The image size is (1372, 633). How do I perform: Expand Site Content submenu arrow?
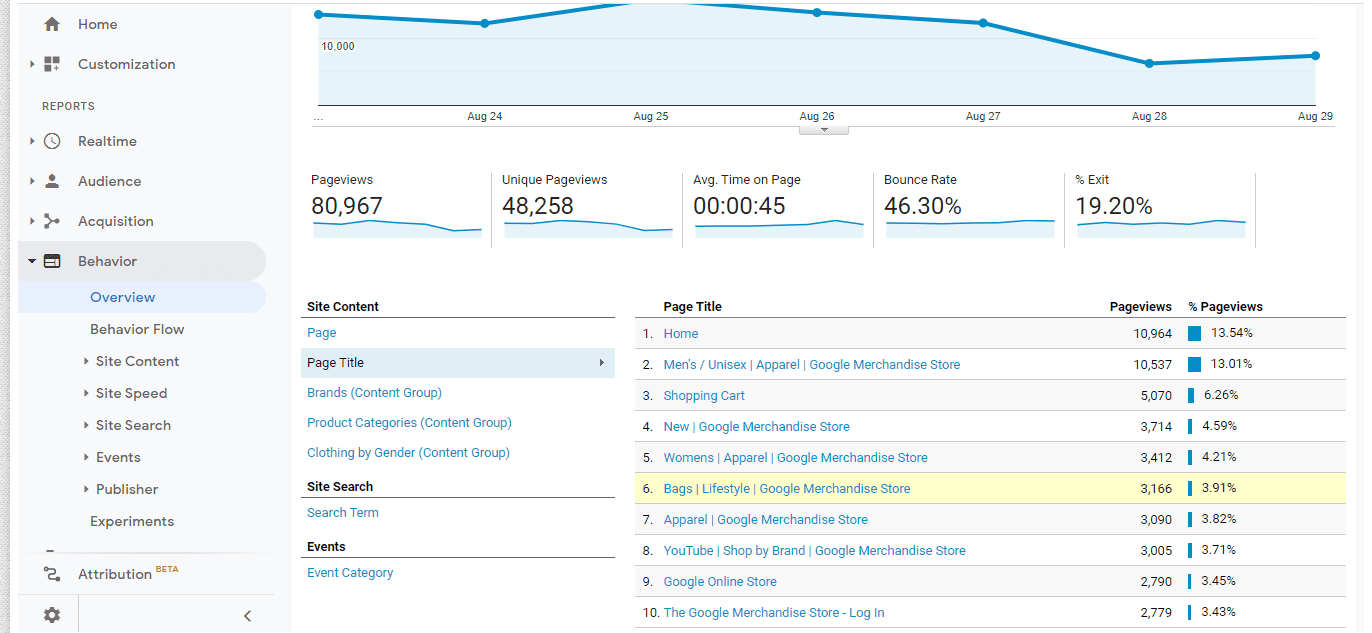[x=86, y=361]
